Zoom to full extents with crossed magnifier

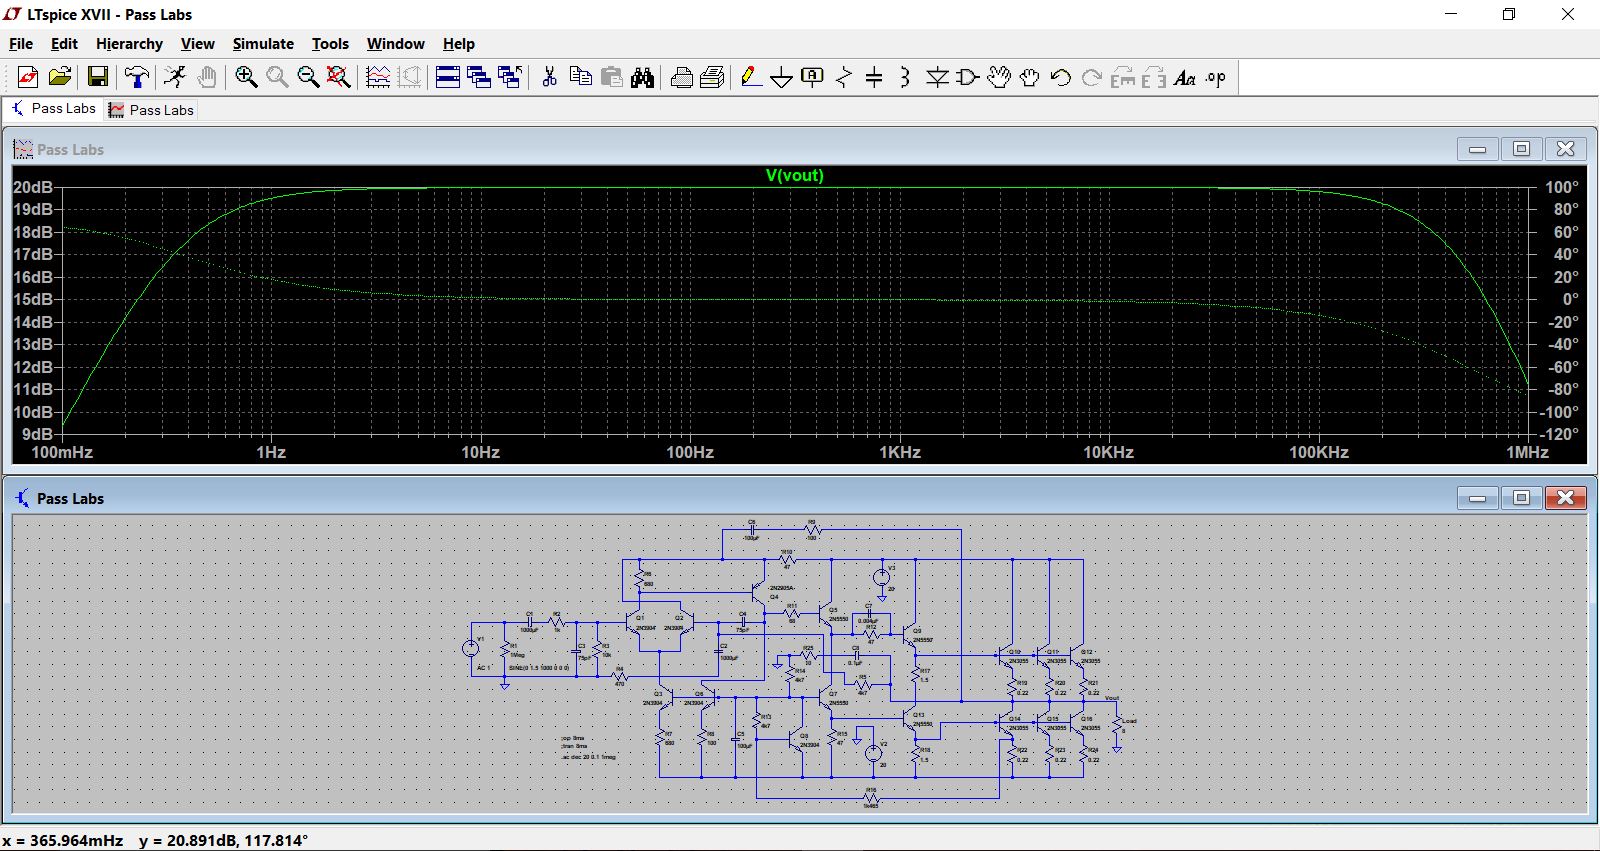(339, 77)
